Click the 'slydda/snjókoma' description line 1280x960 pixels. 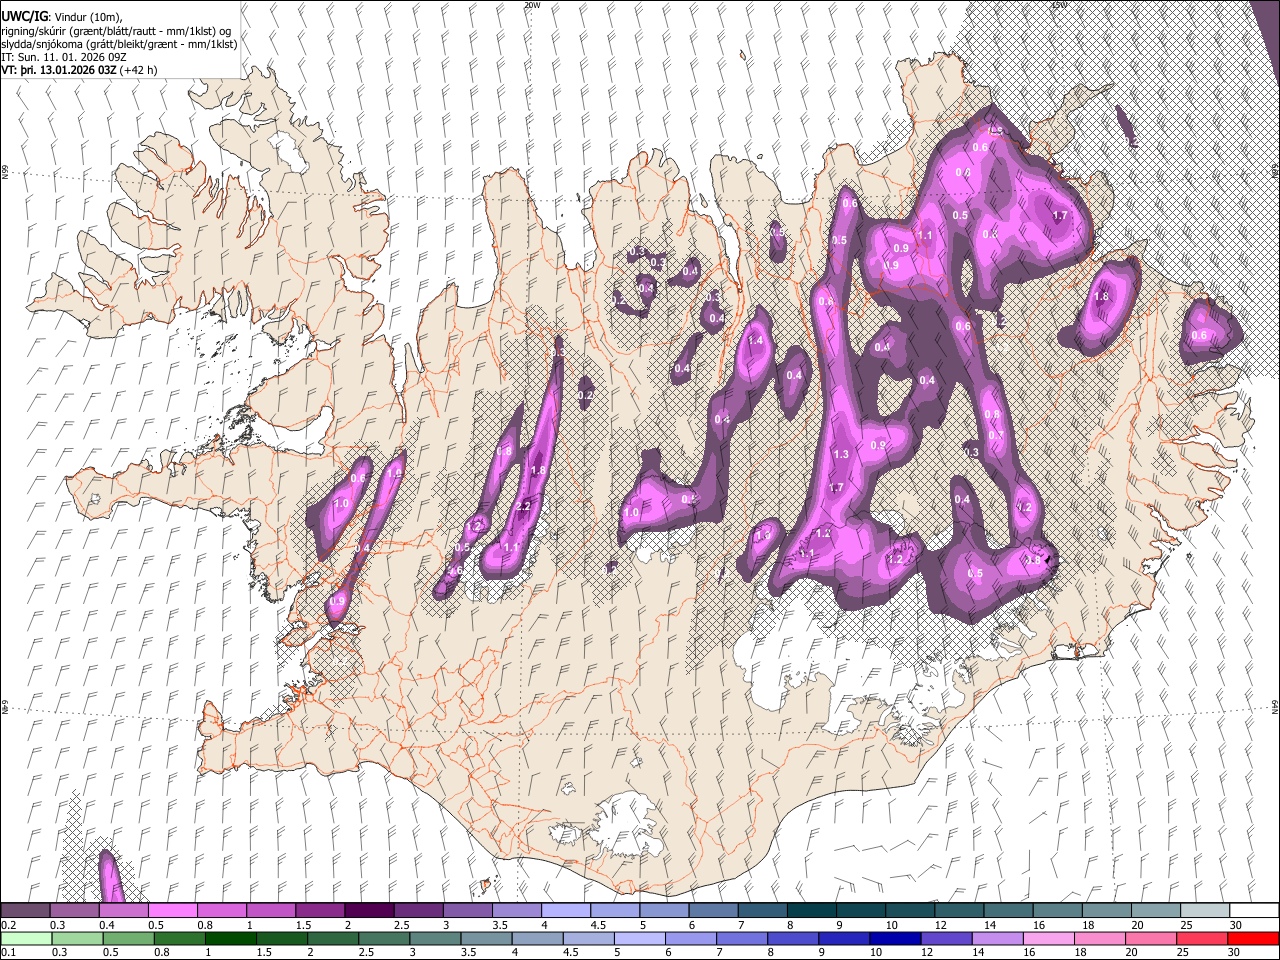118,44
